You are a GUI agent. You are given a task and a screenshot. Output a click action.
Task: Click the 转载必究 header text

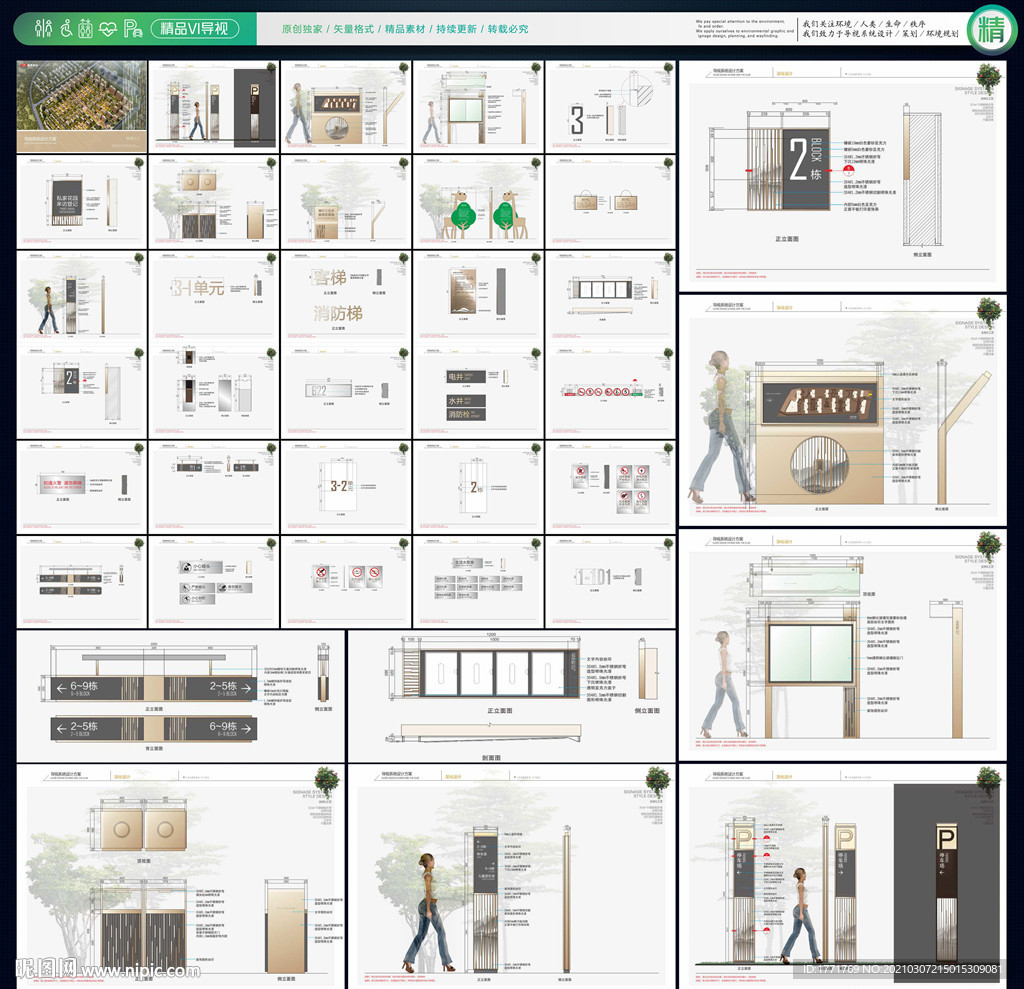click(507, 29)
